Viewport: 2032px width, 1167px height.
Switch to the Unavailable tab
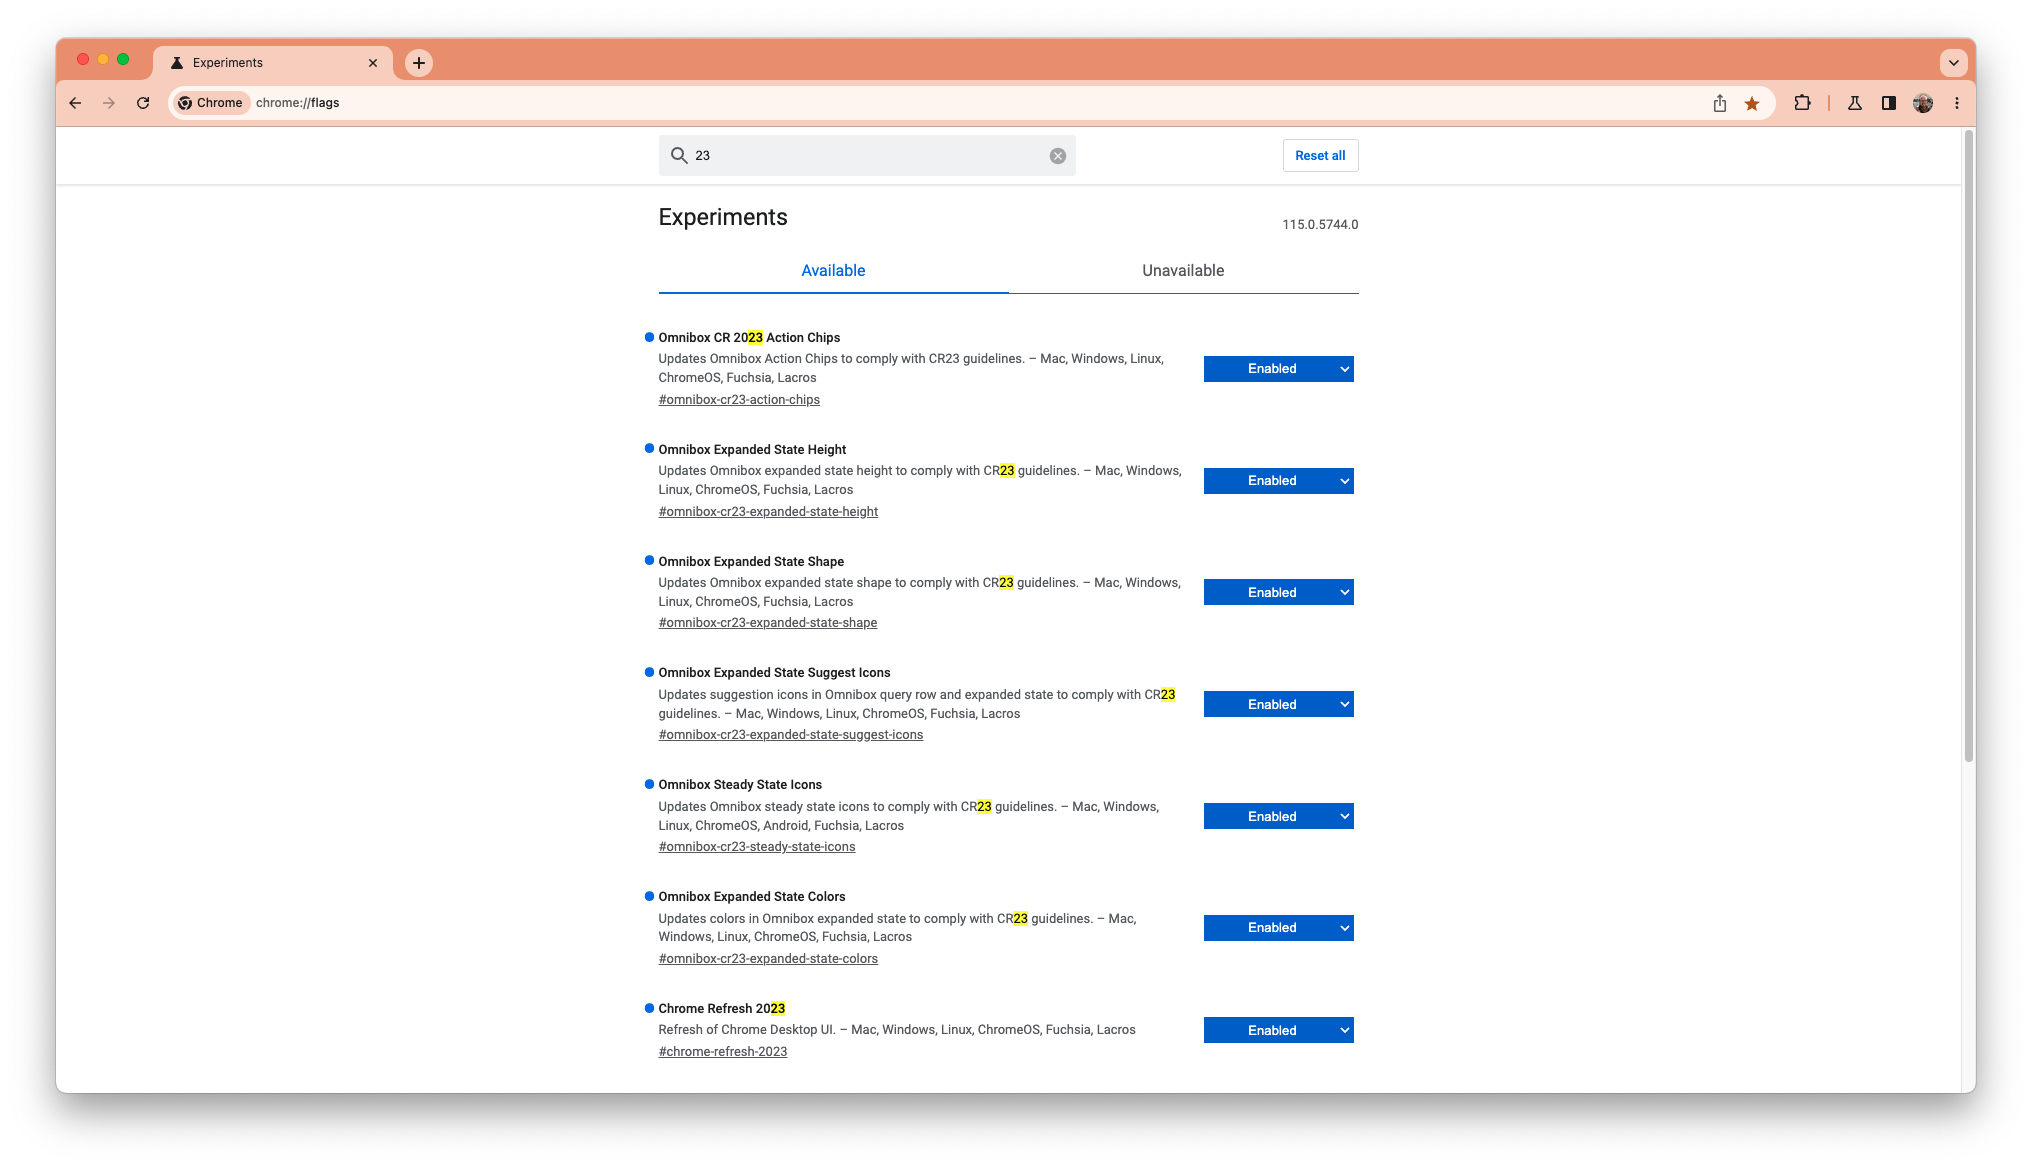coord(1183,270)
